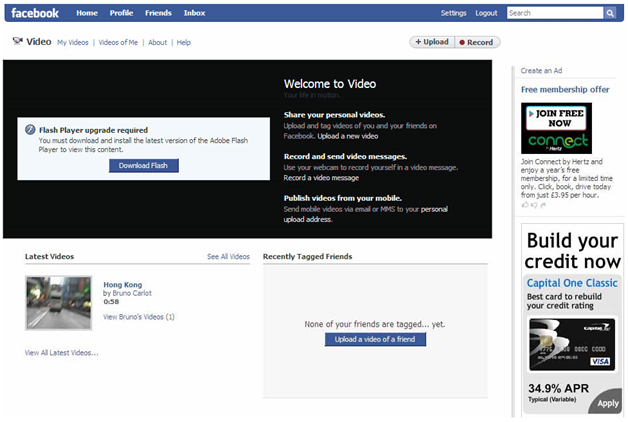Click the Bruno Carlot author name
The width and height of the screenshot is (628, 422).
tap(132, 293)
